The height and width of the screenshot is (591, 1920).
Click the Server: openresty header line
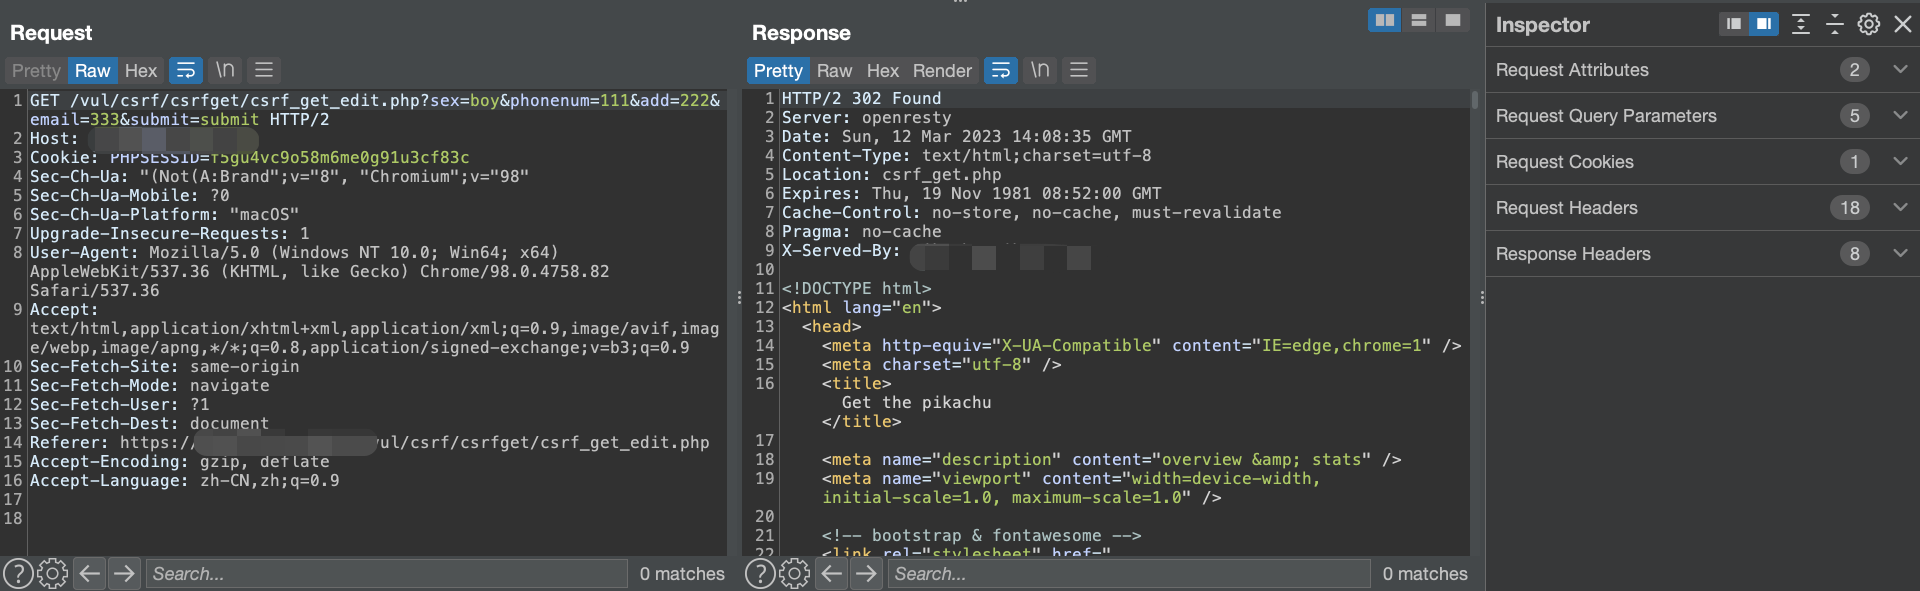click(x=866, y=117)
